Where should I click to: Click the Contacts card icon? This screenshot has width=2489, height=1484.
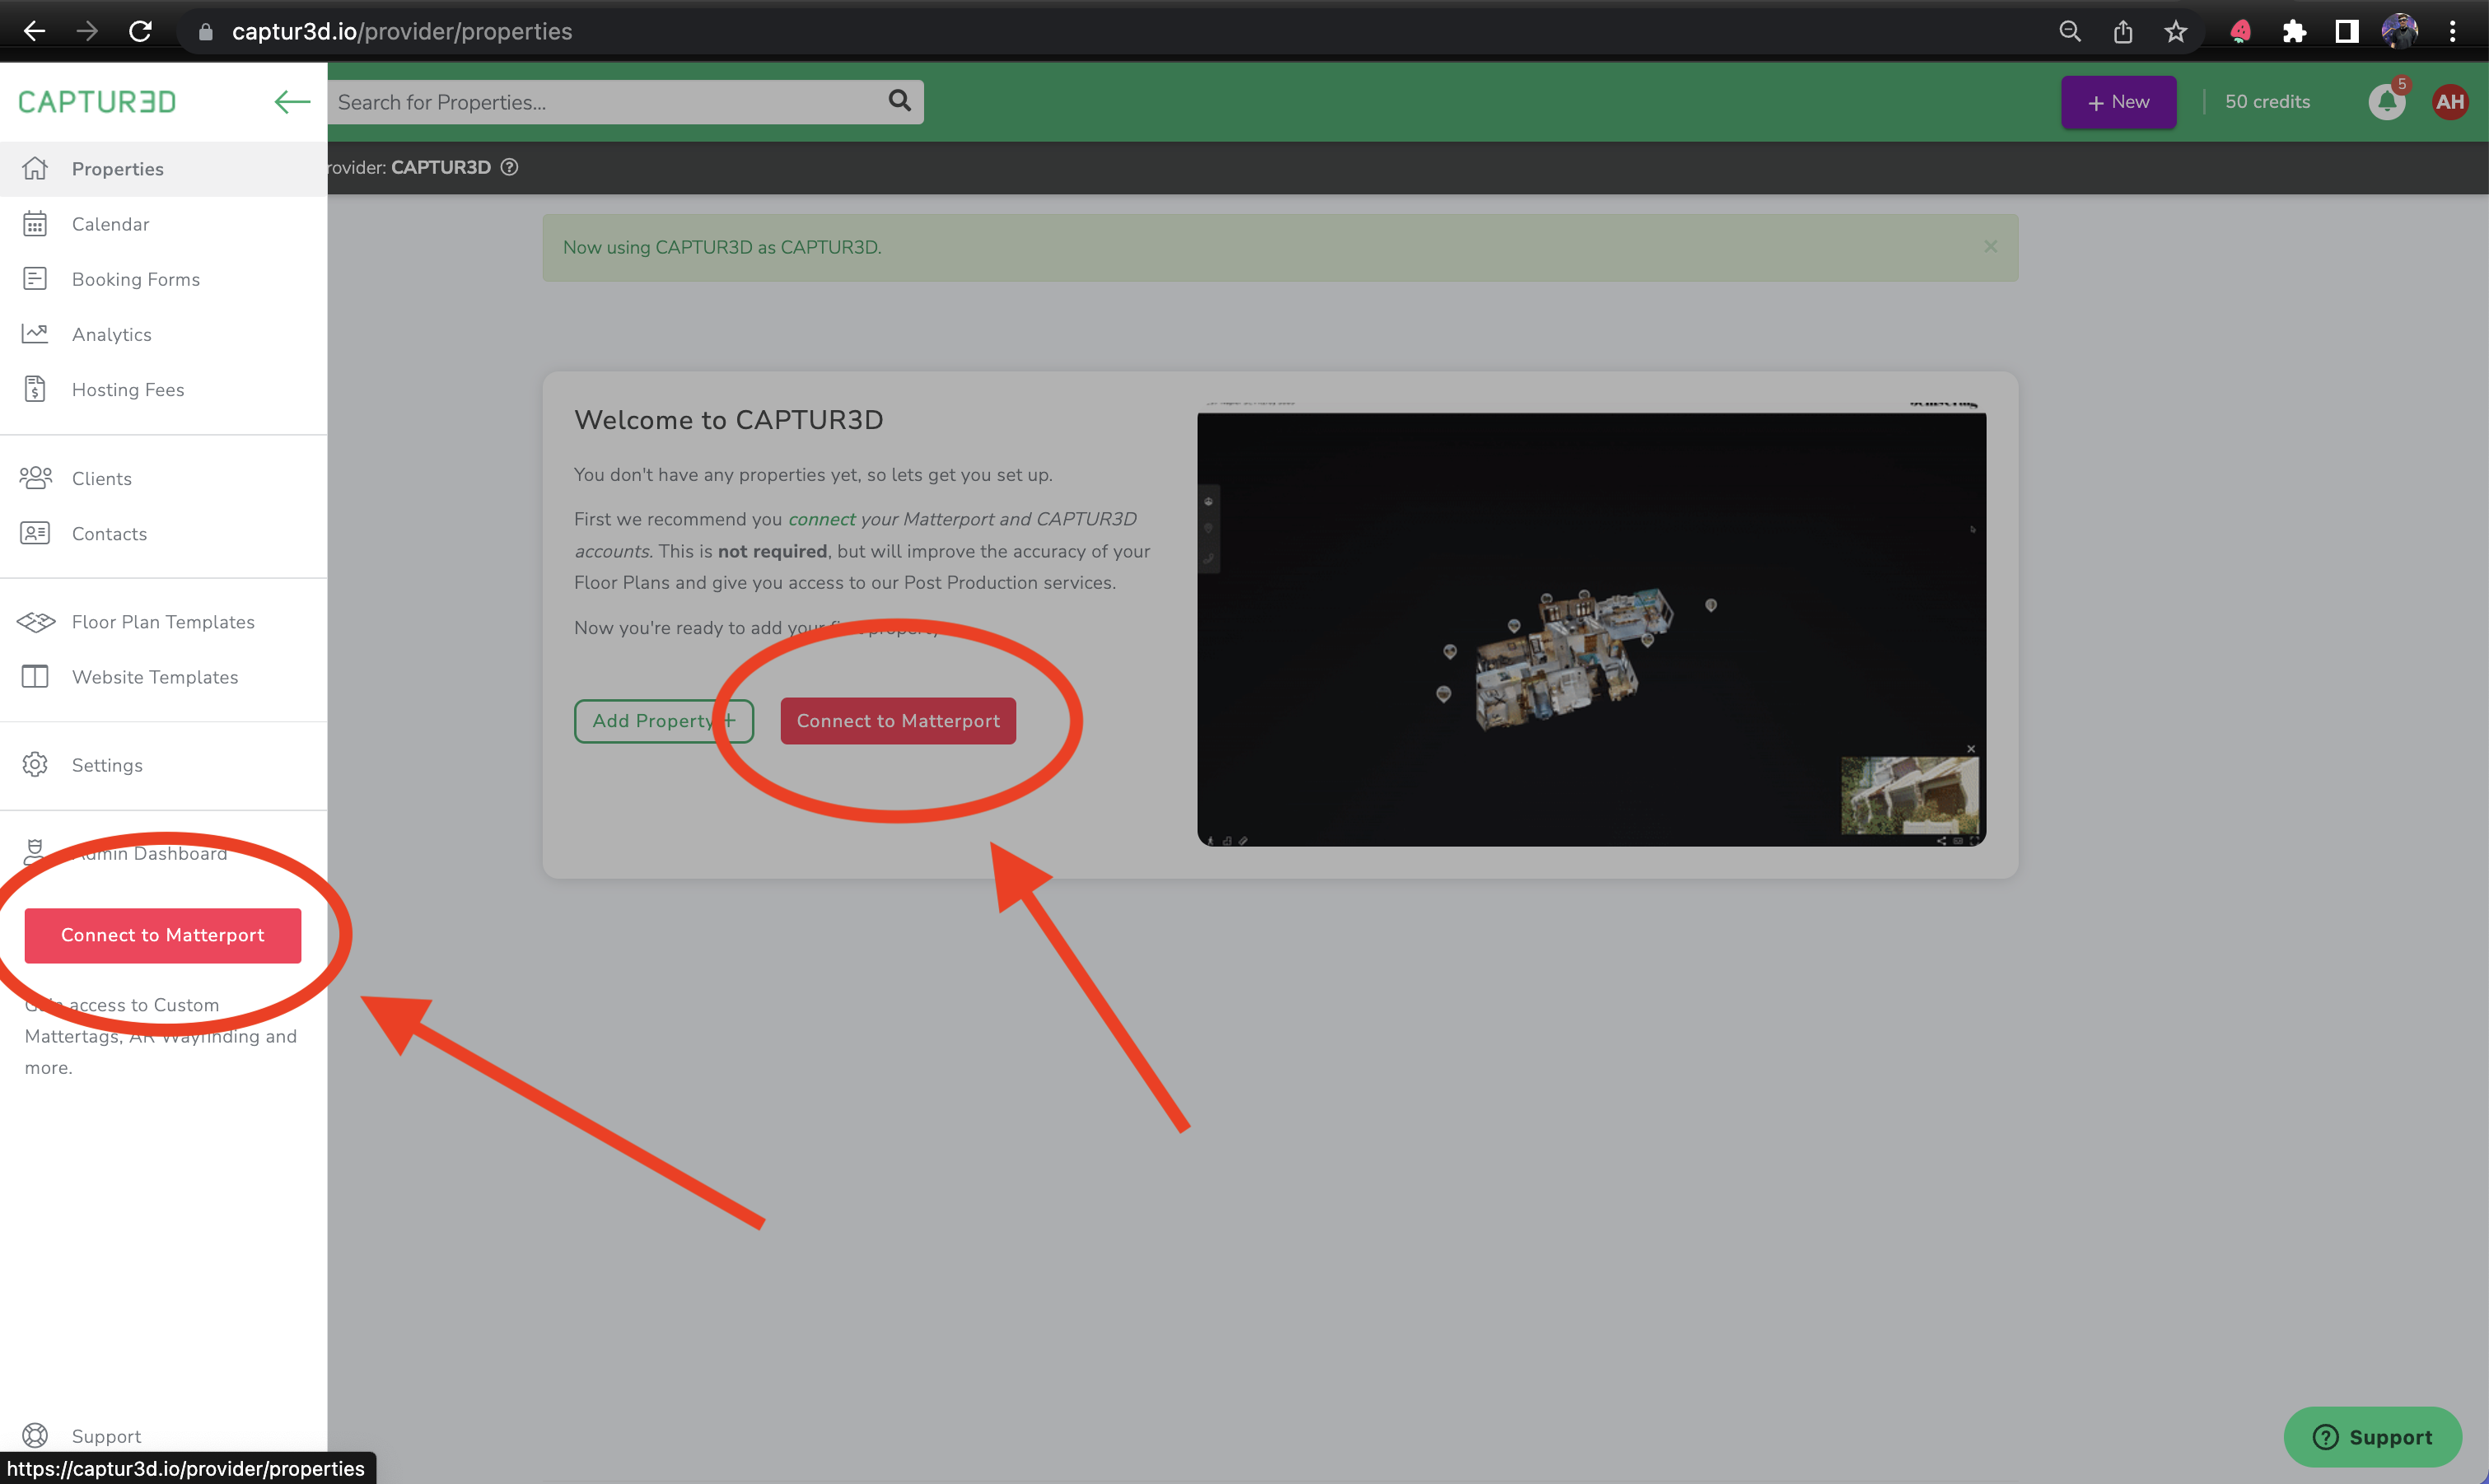point(35,533)
